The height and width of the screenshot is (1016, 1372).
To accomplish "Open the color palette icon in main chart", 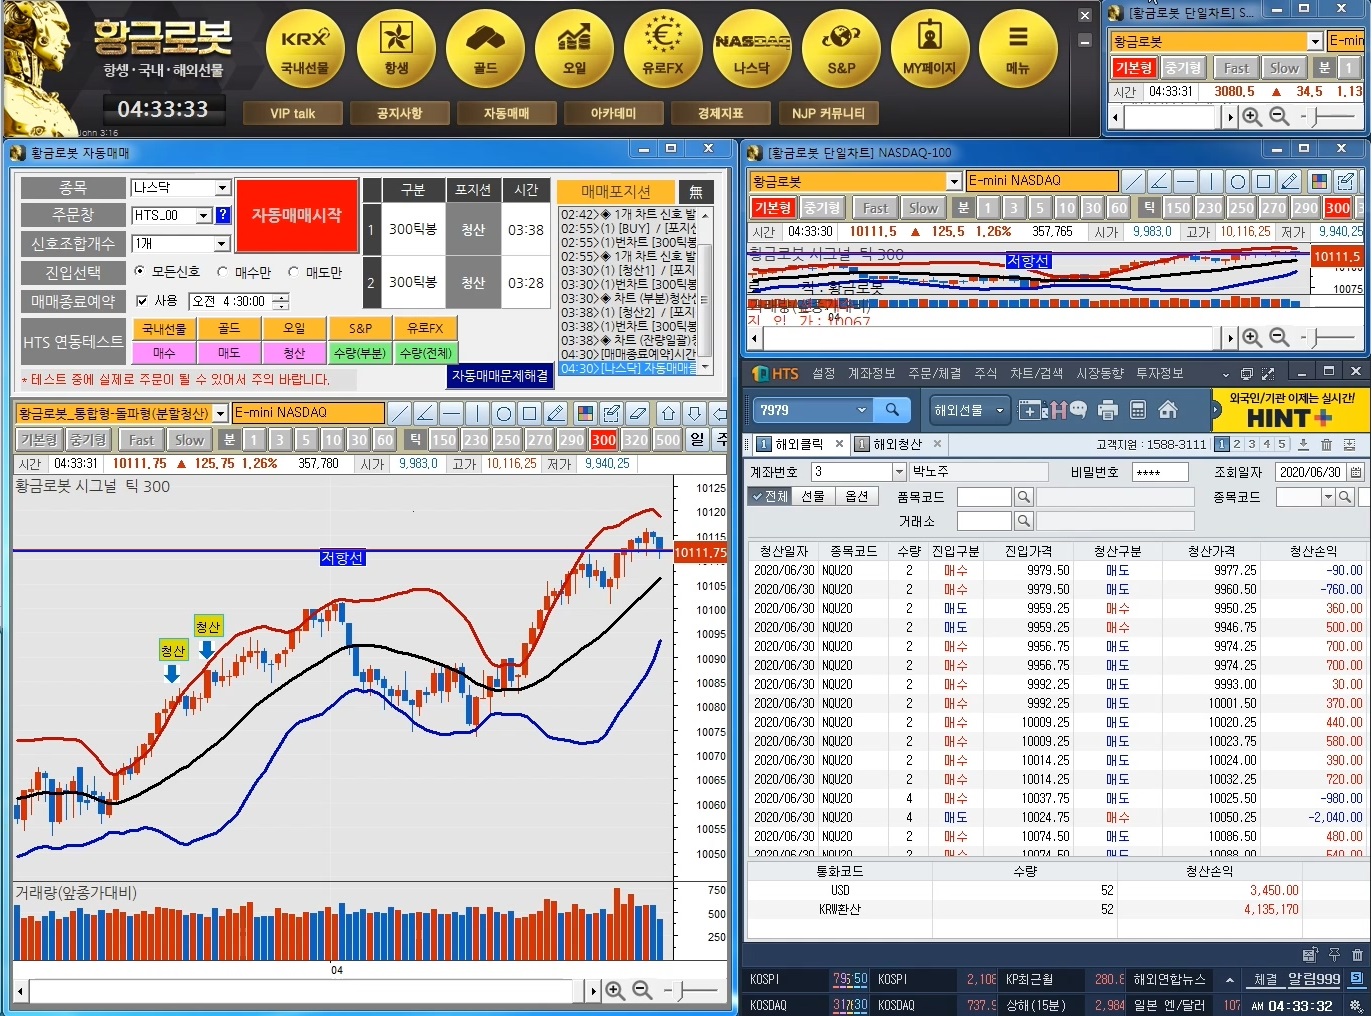I will 586,413.
